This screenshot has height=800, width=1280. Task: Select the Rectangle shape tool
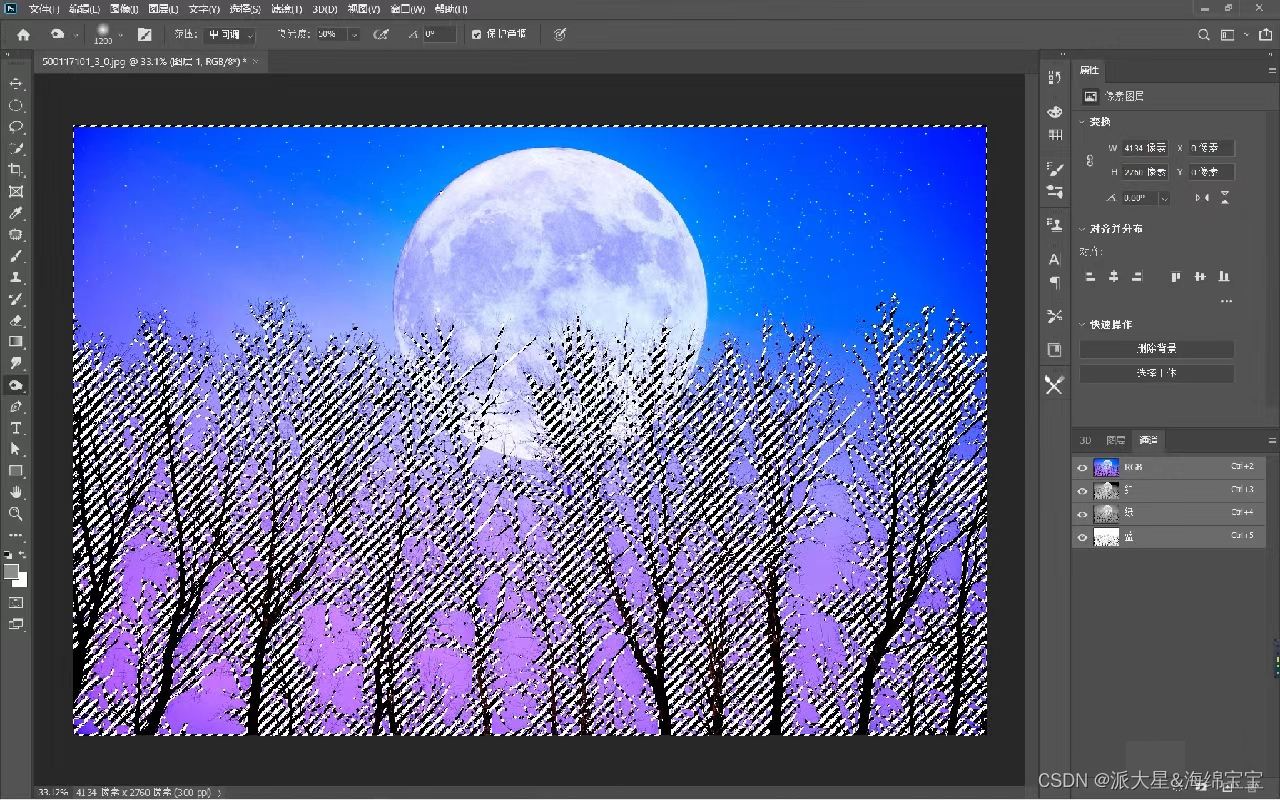16,471
